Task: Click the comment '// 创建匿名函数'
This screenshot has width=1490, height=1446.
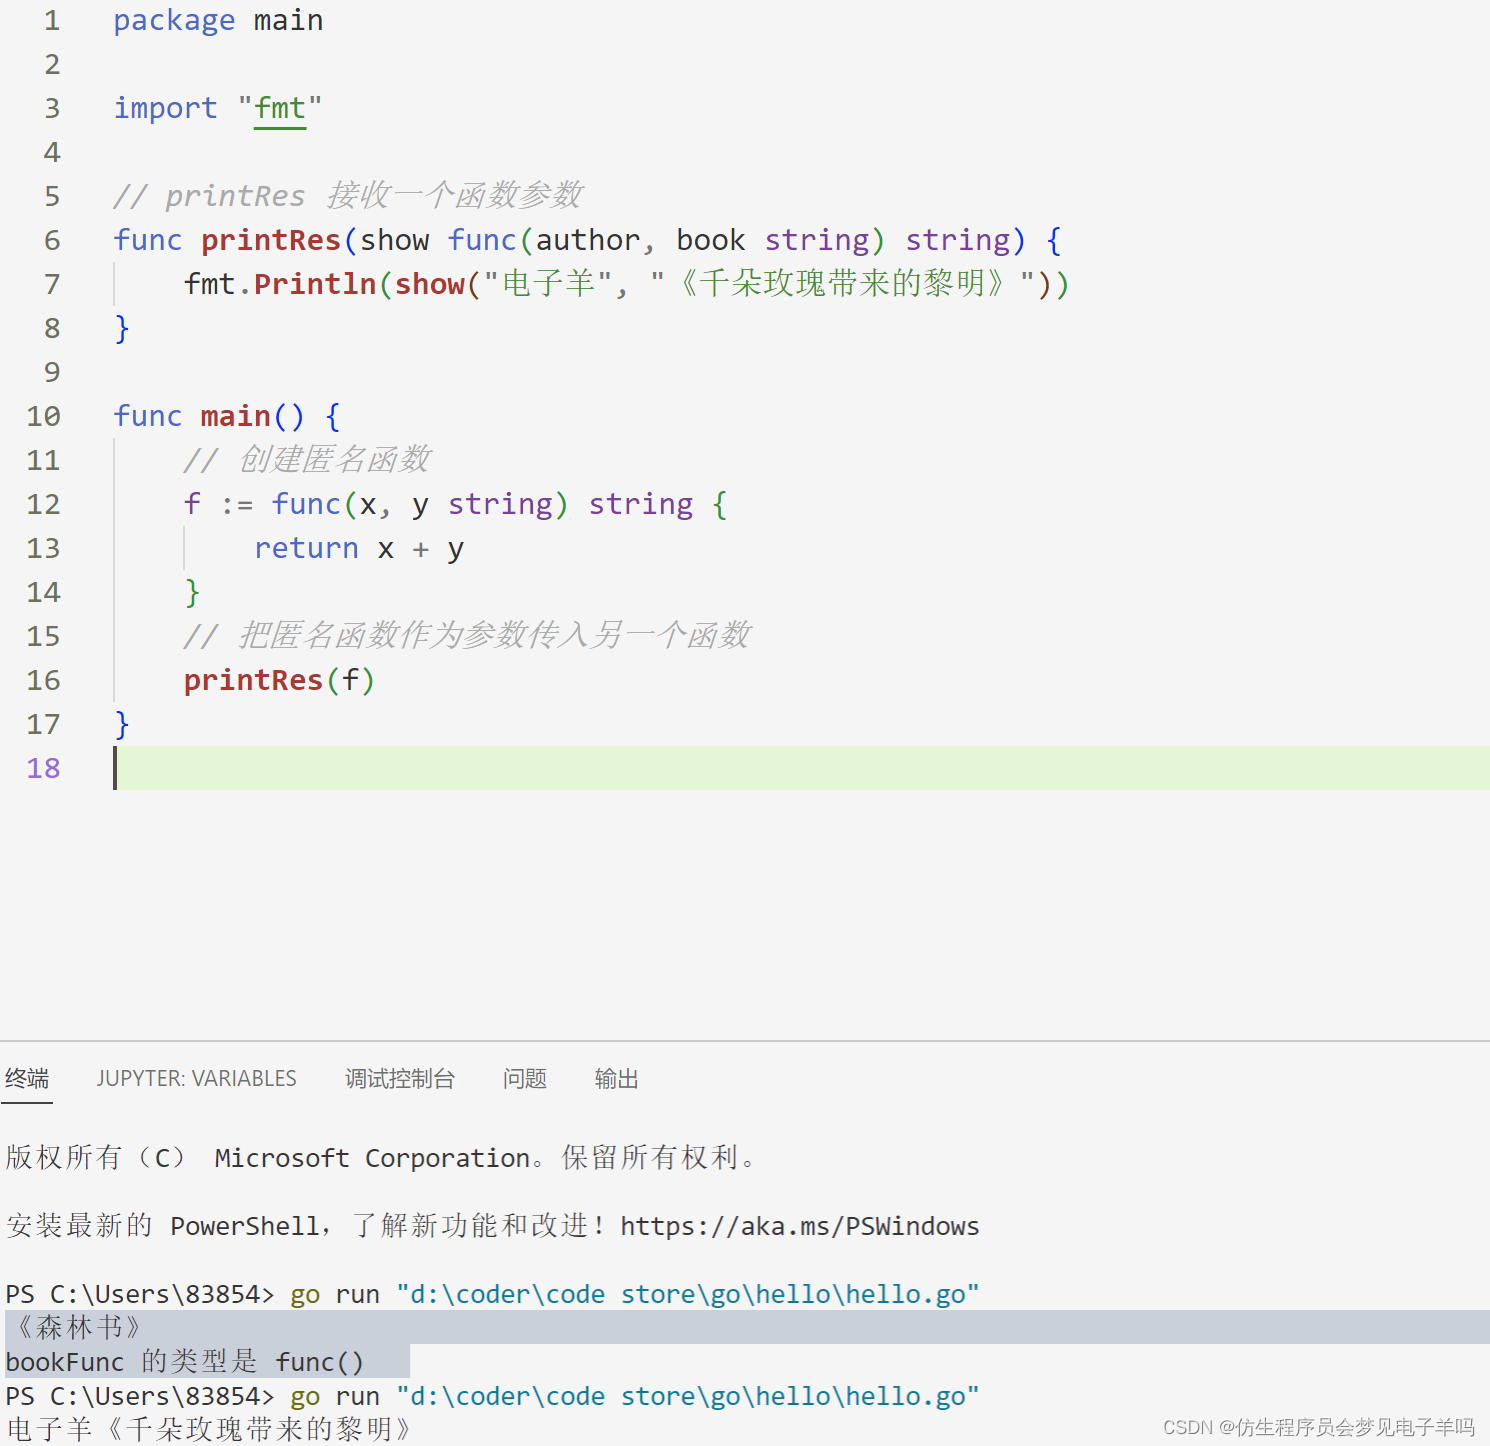Action: click(306, 460)
